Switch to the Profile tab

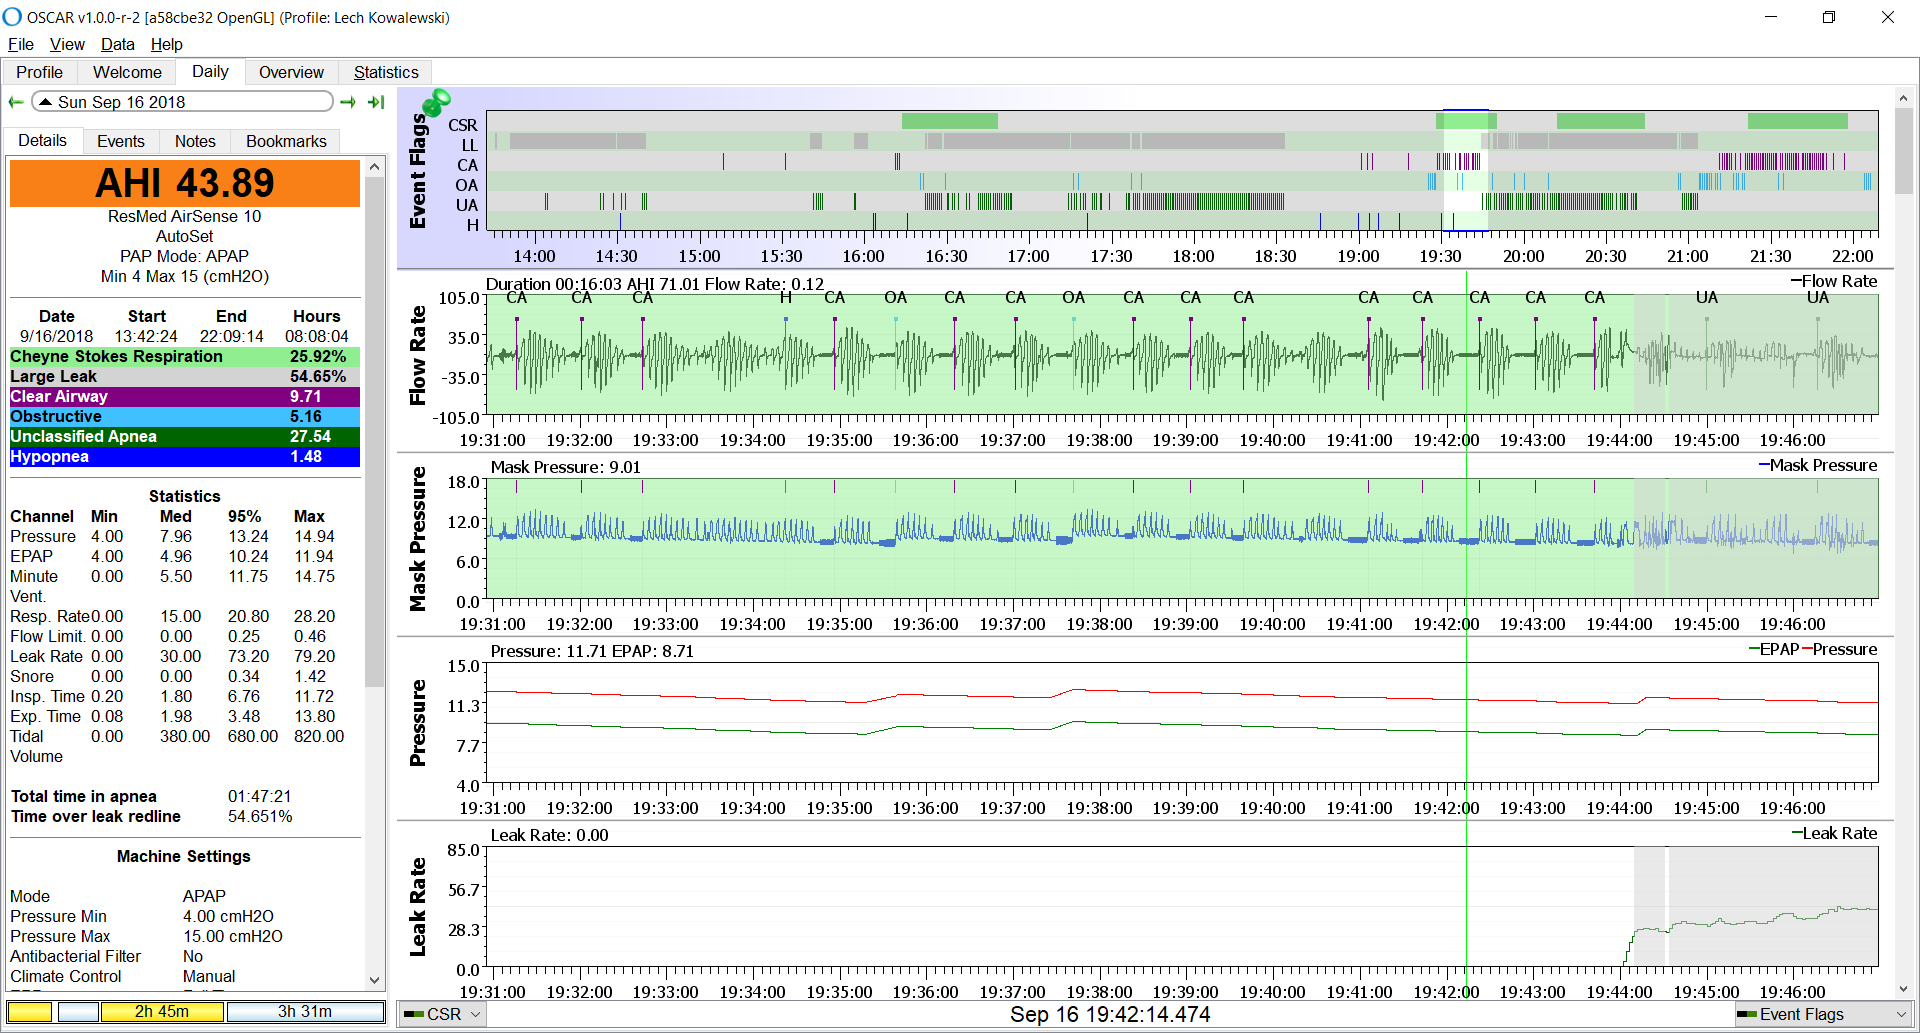tap(39, 72)
